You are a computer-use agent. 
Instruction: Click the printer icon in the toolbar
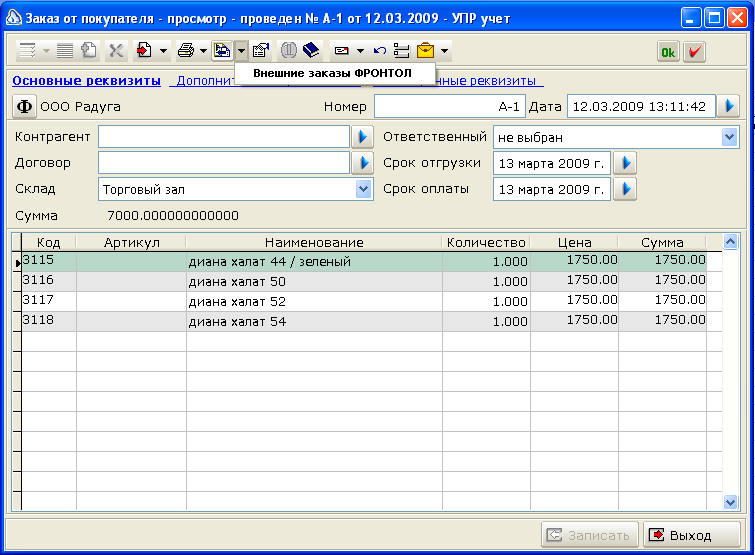[x=186, y=50]
